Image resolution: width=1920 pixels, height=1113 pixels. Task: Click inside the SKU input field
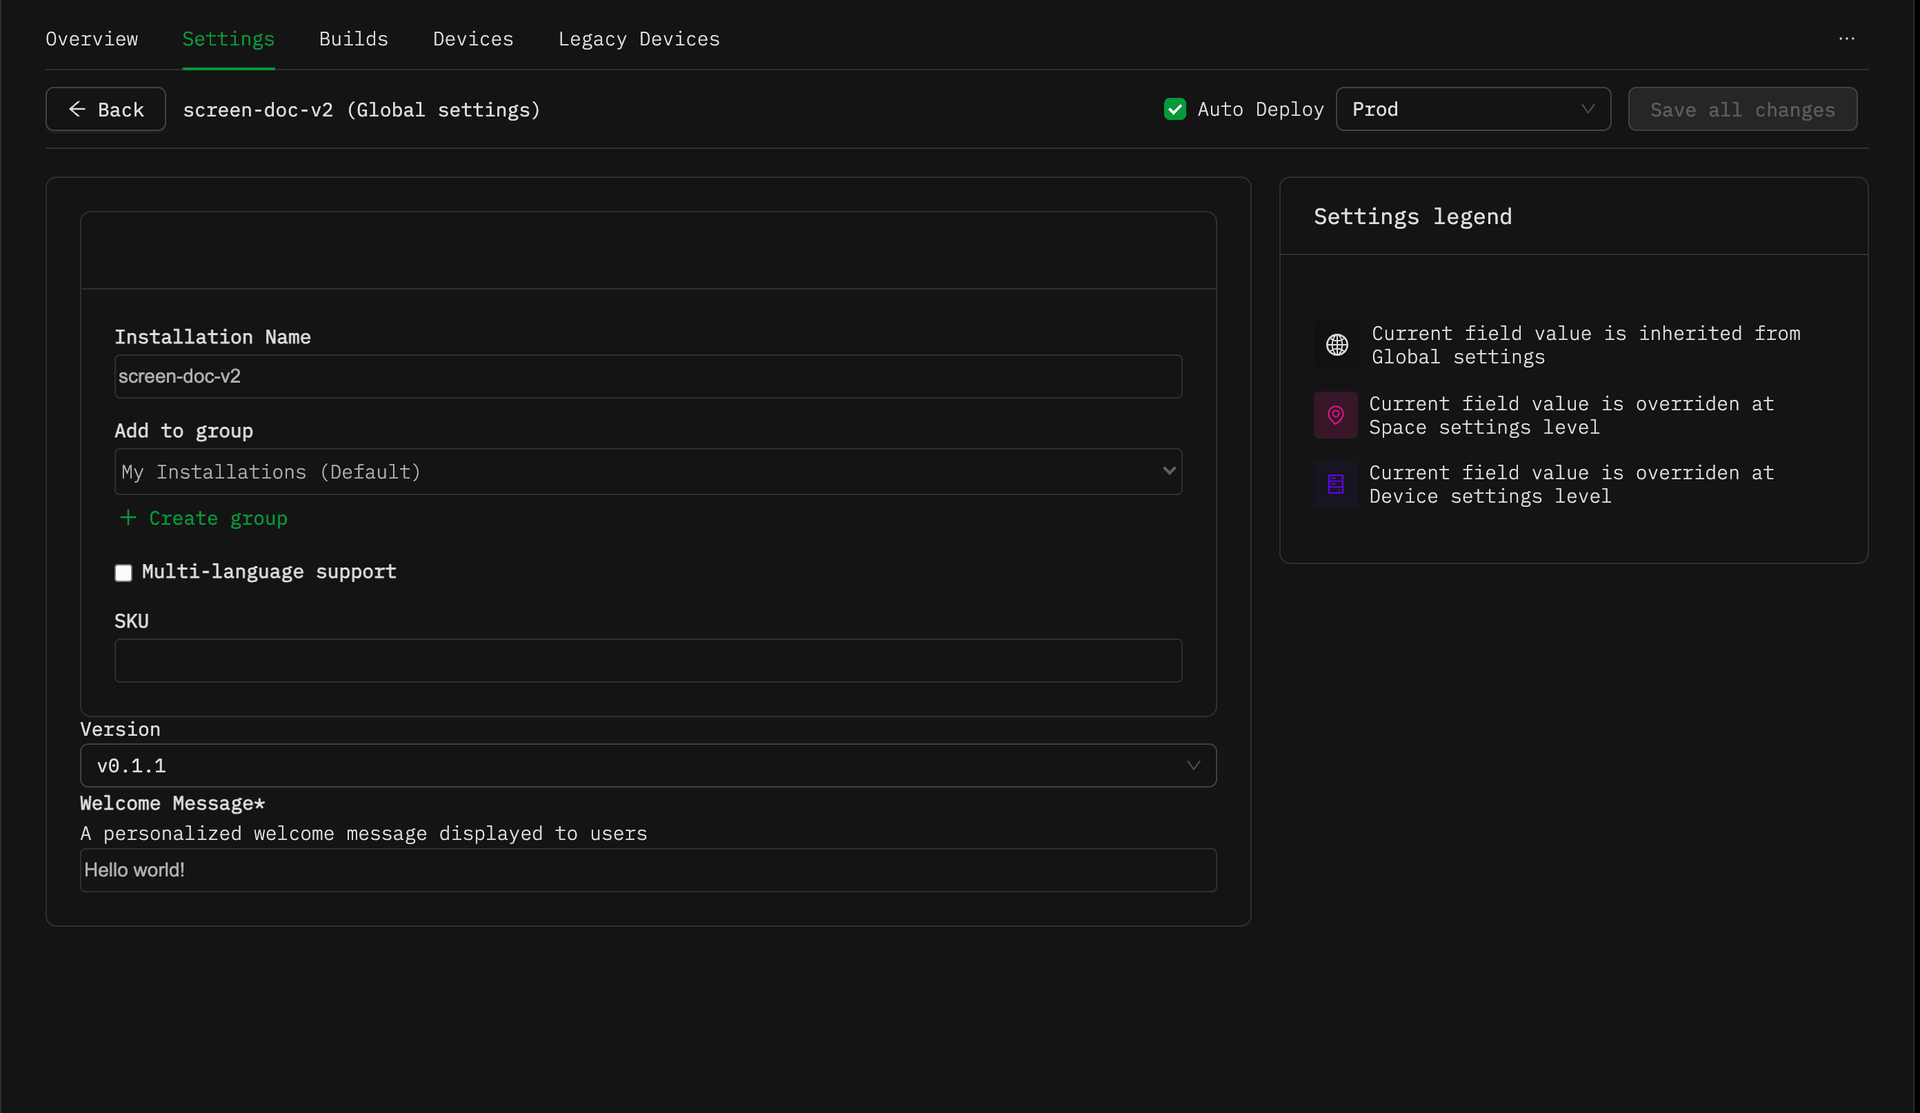648,660
